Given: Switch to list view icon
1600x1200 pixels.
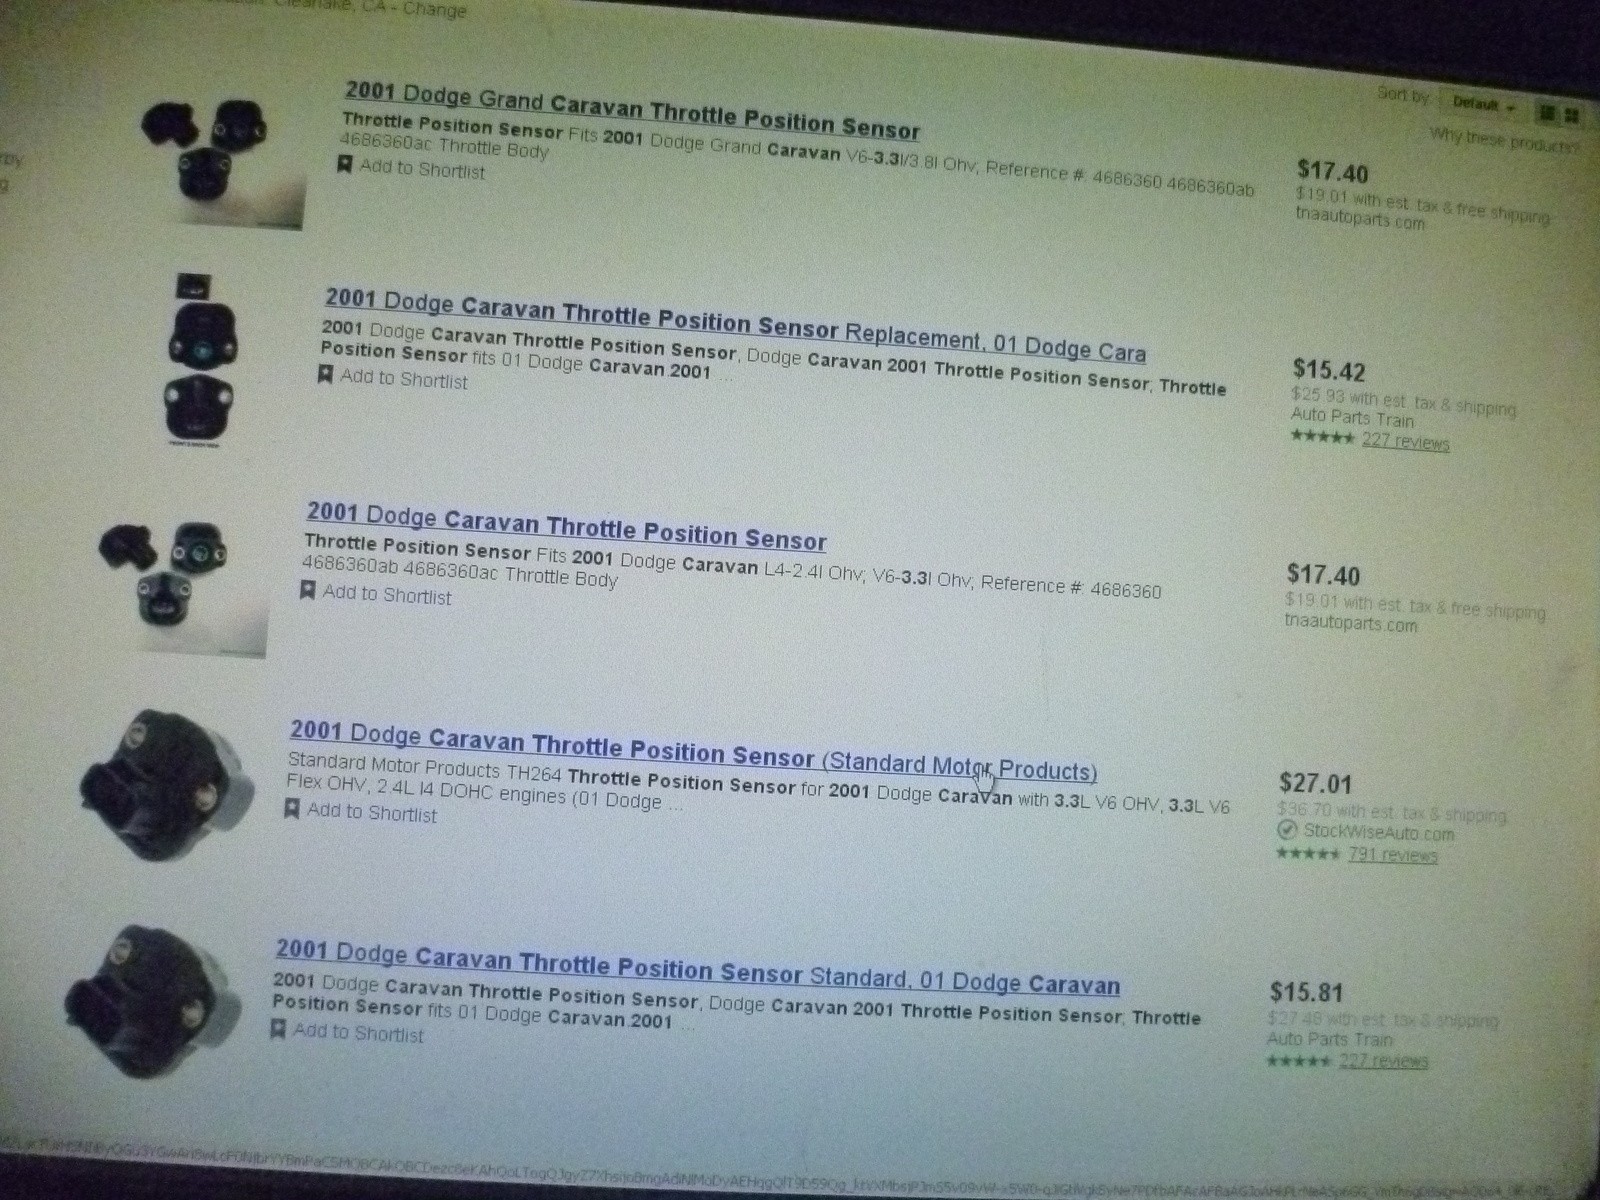Looking at the screenshot, I should [1546, 113].
